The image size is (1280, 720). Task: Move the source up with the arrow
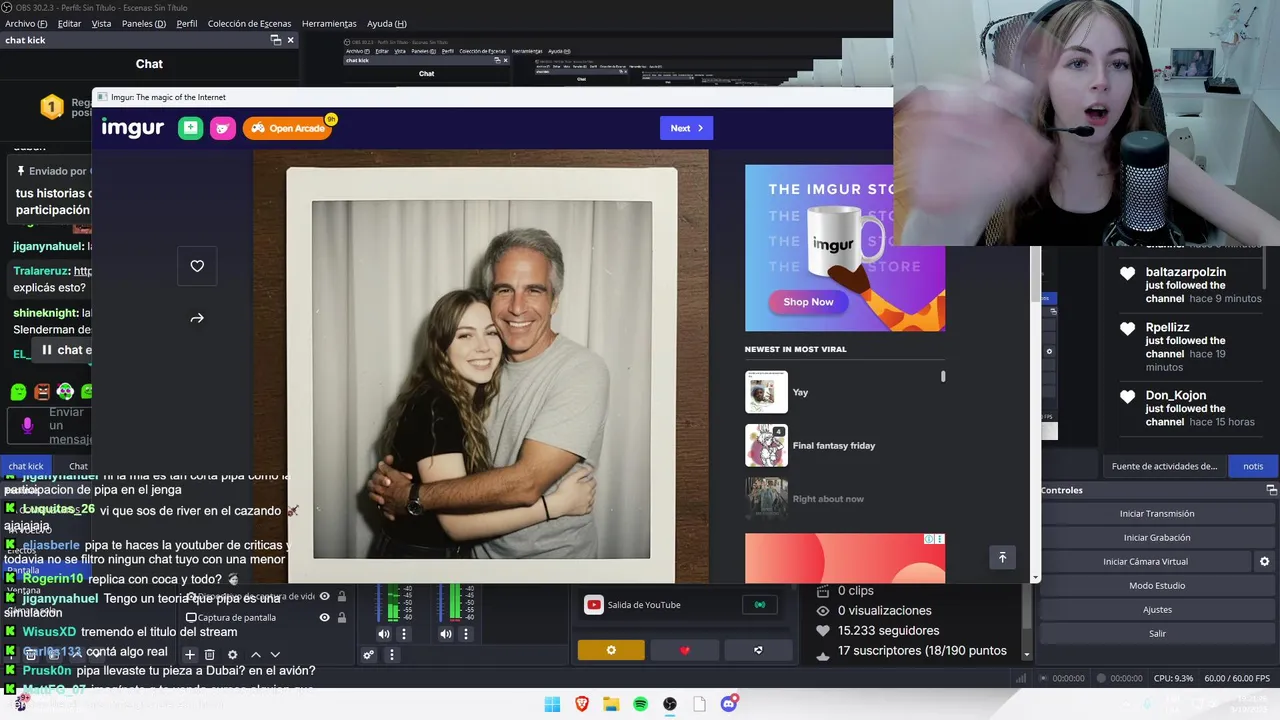pos(255,655)
